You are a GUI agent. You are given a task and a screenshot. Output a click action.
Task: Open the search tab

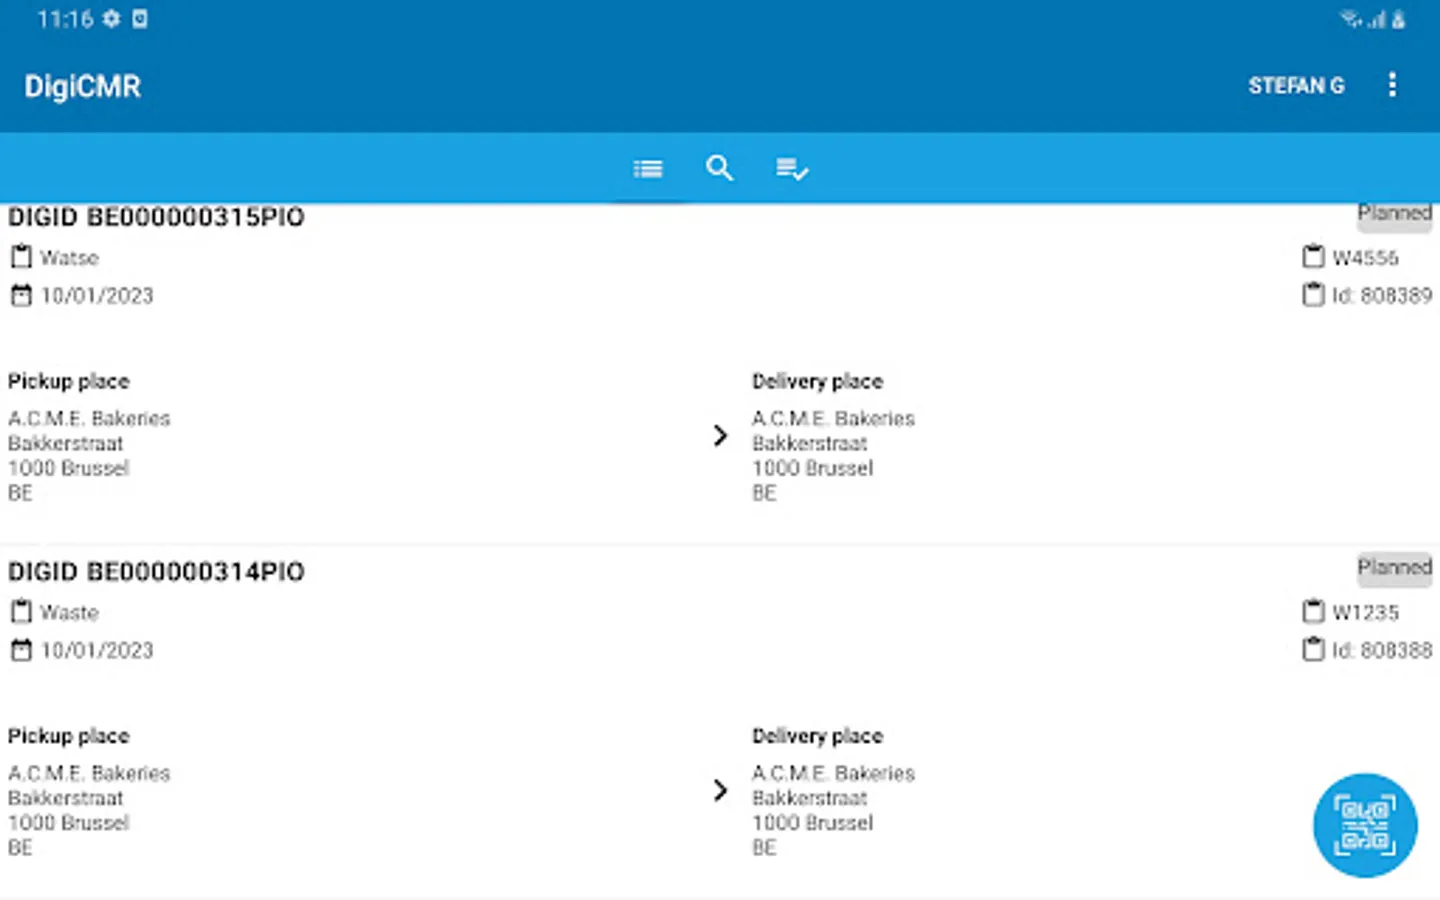click(x=719, y=168)
